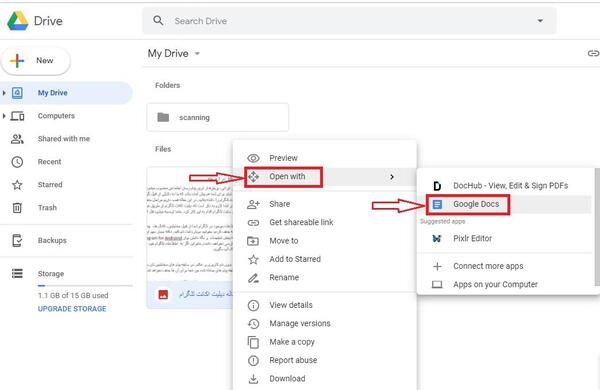This screenshot has height=390, width=600.
Task: Click the DocHub D icon
Action: coord(437,186)
